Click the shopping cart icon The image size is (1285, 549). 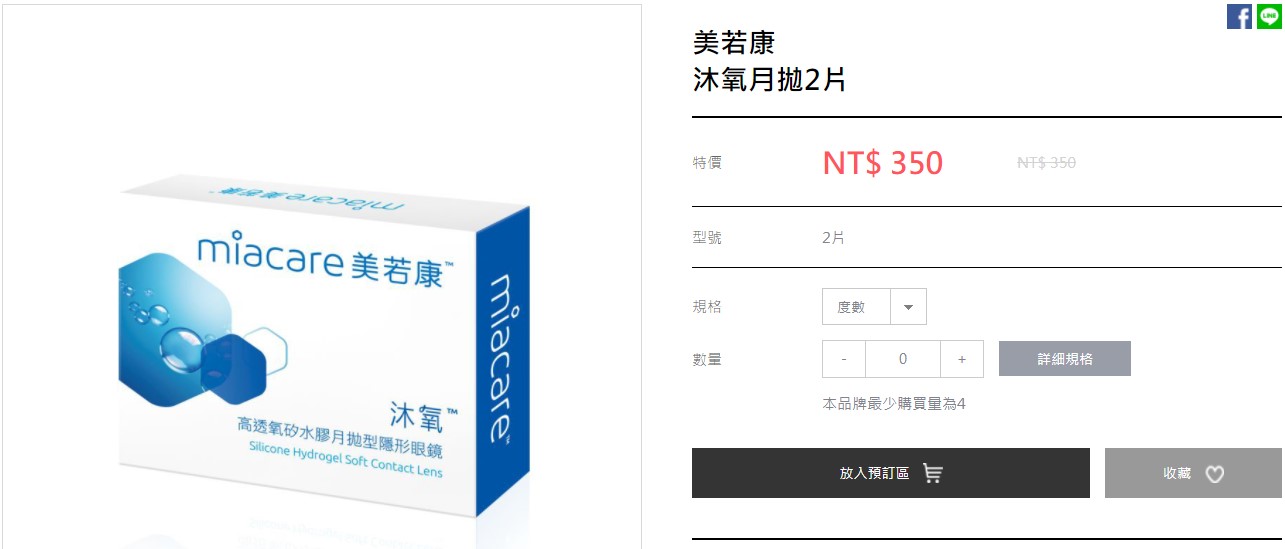(932, 473)
